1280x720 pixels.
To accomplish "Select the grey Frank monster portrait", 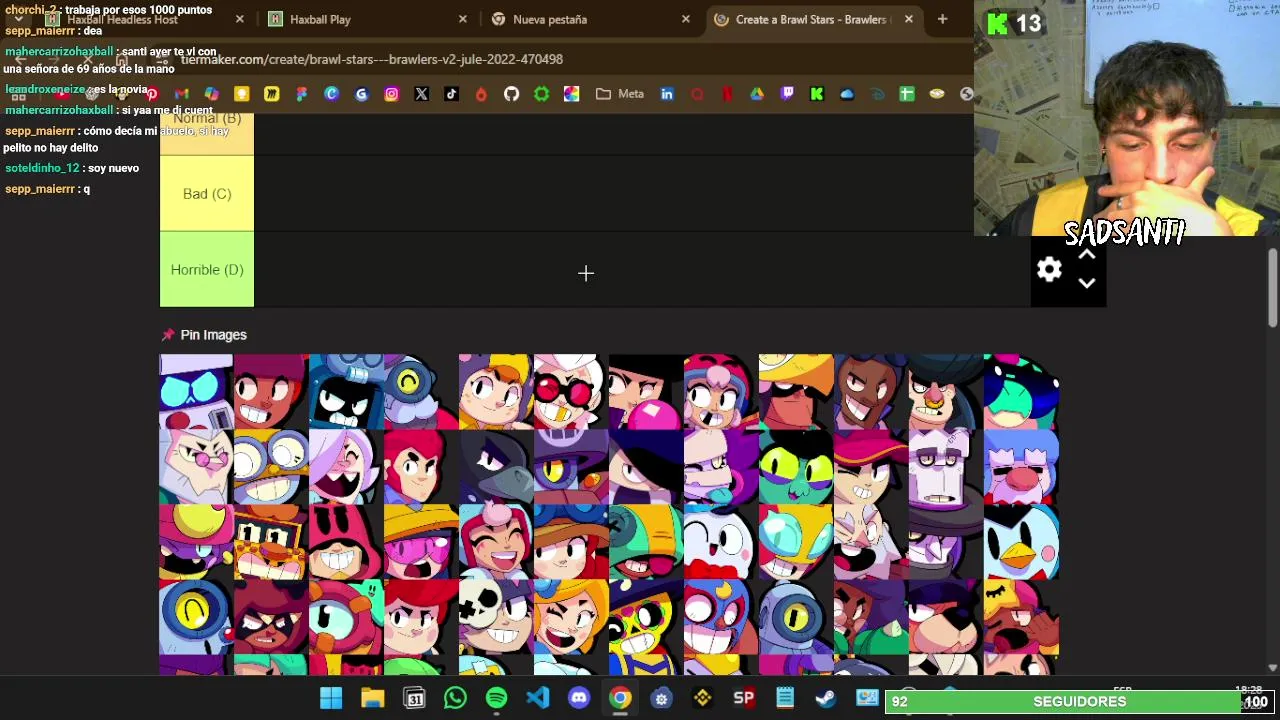I will [x=946, y=466].
